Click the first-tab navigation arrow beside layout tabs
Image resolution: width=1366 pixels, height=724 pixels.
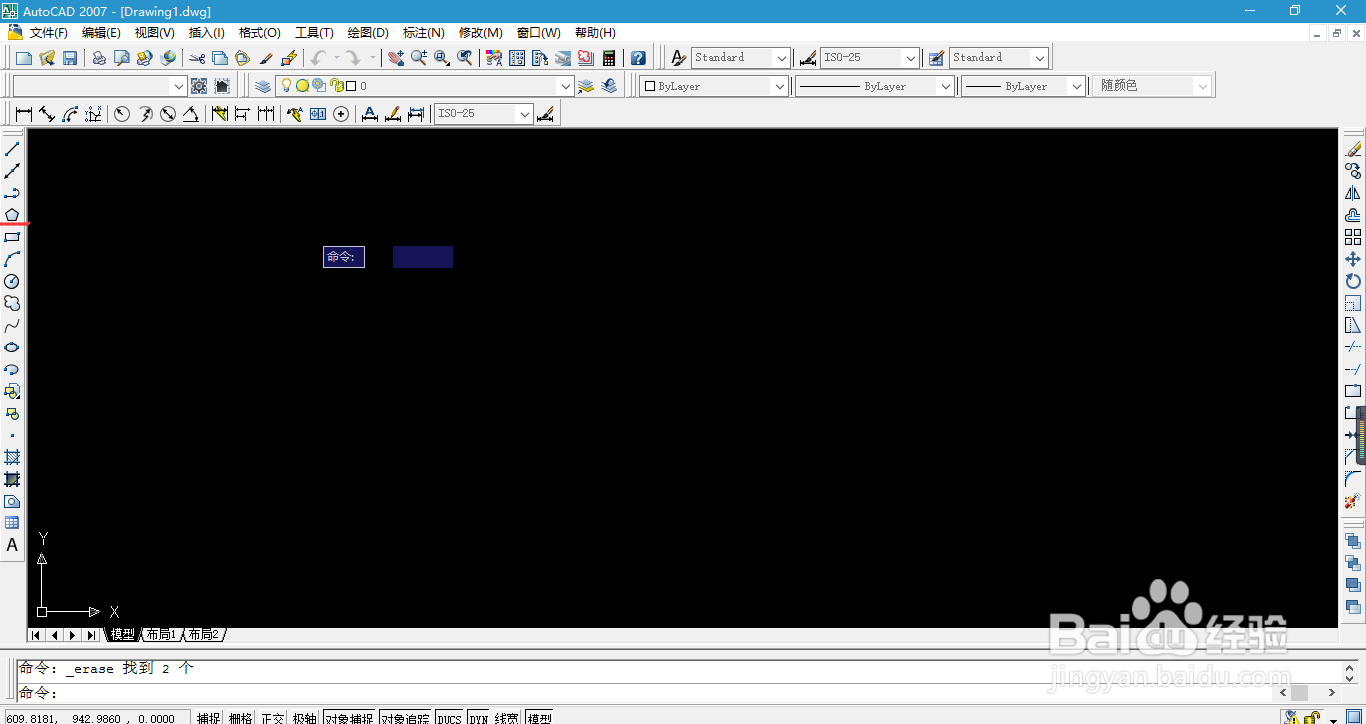point(36,635)
